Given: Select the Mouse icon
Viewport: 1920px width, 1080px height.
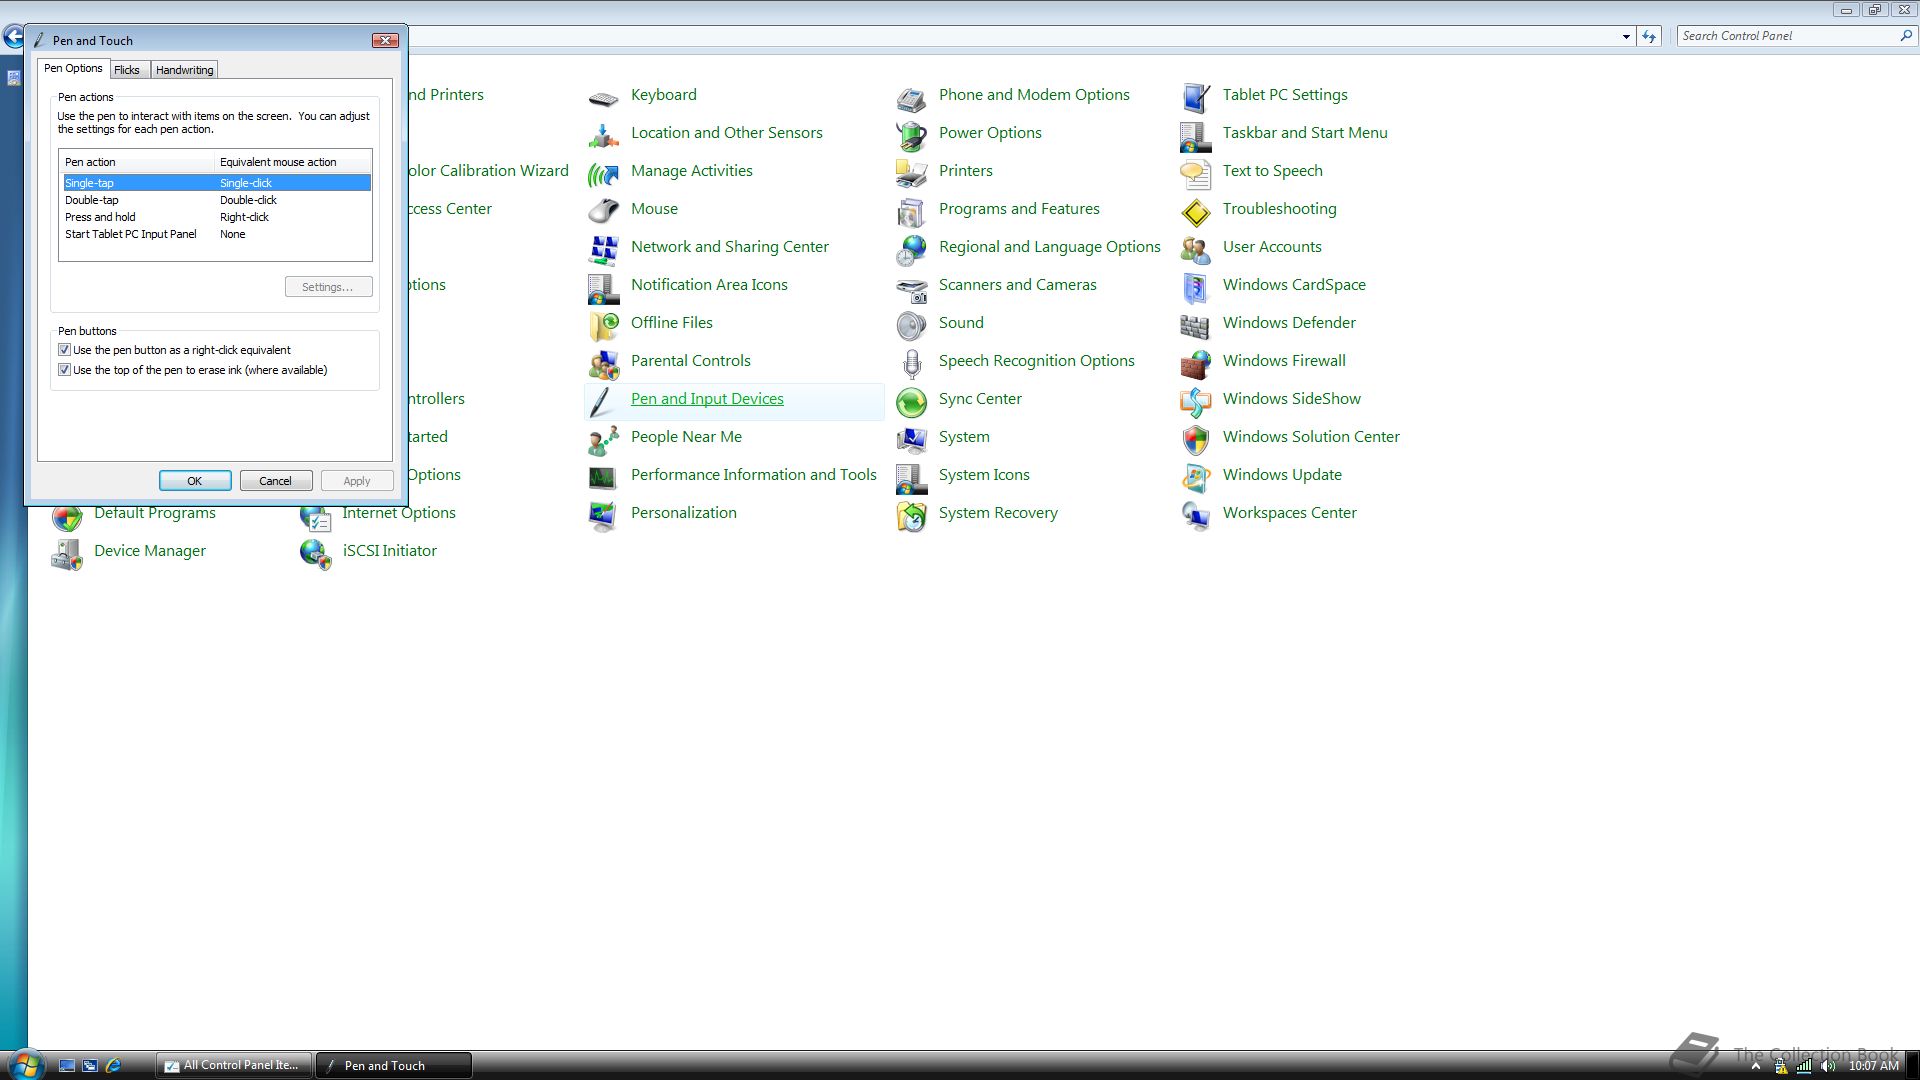Looking at the screenshot, I should pos(603,210).
